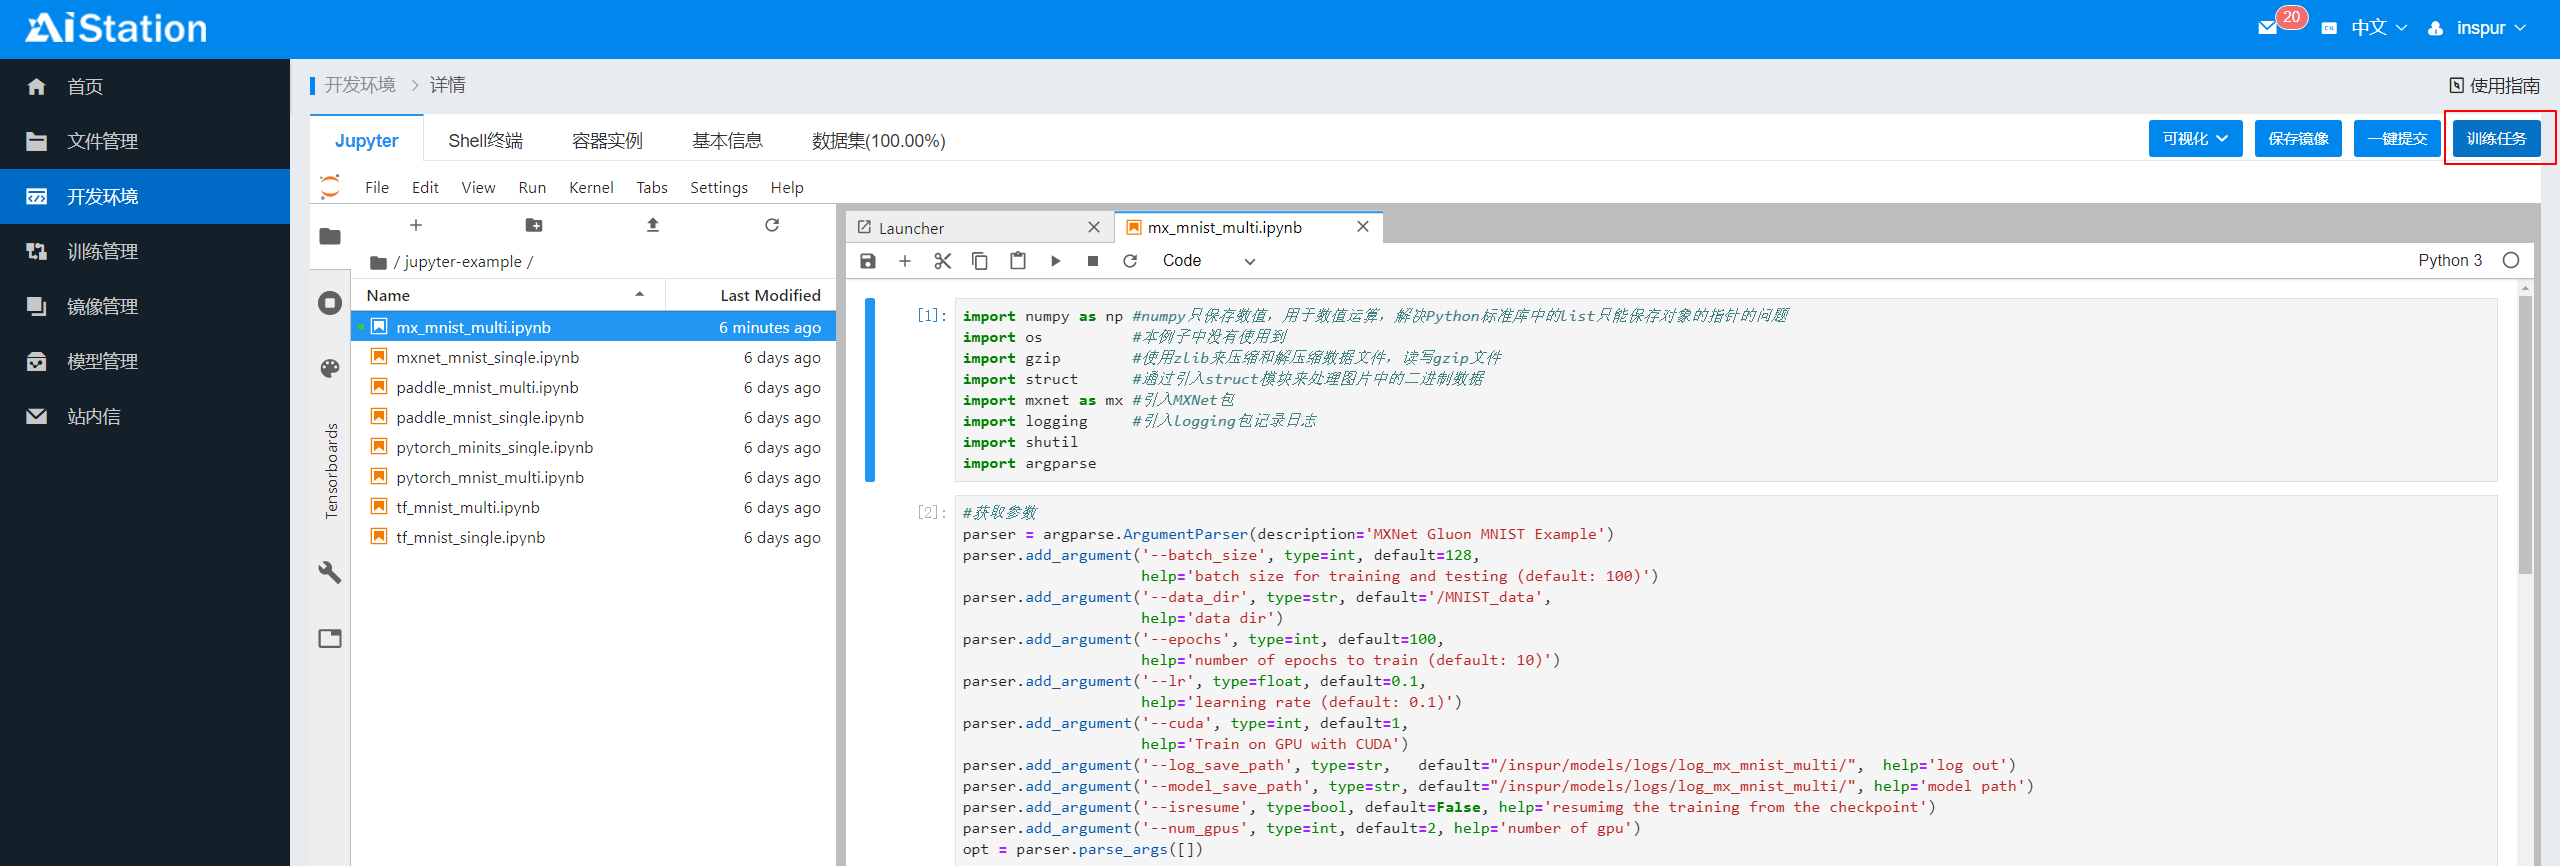Open the running kernels sidebar panel
The image size is (2560, 866).
(x=330, y=303)
